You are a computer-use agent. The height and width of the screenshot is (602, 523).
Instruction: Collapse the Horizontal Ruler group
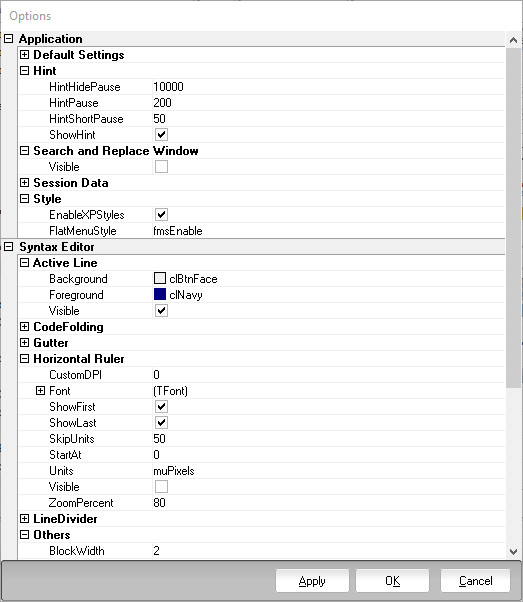pos(24,359)
